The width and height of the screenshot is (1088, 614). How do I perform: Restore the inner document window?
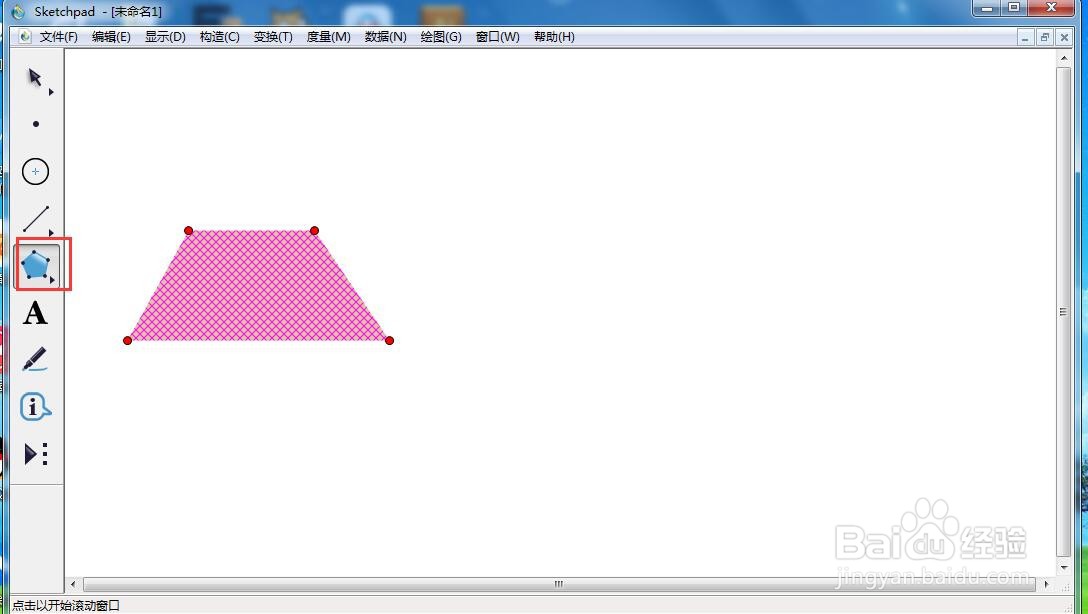tap(1044, 37)
